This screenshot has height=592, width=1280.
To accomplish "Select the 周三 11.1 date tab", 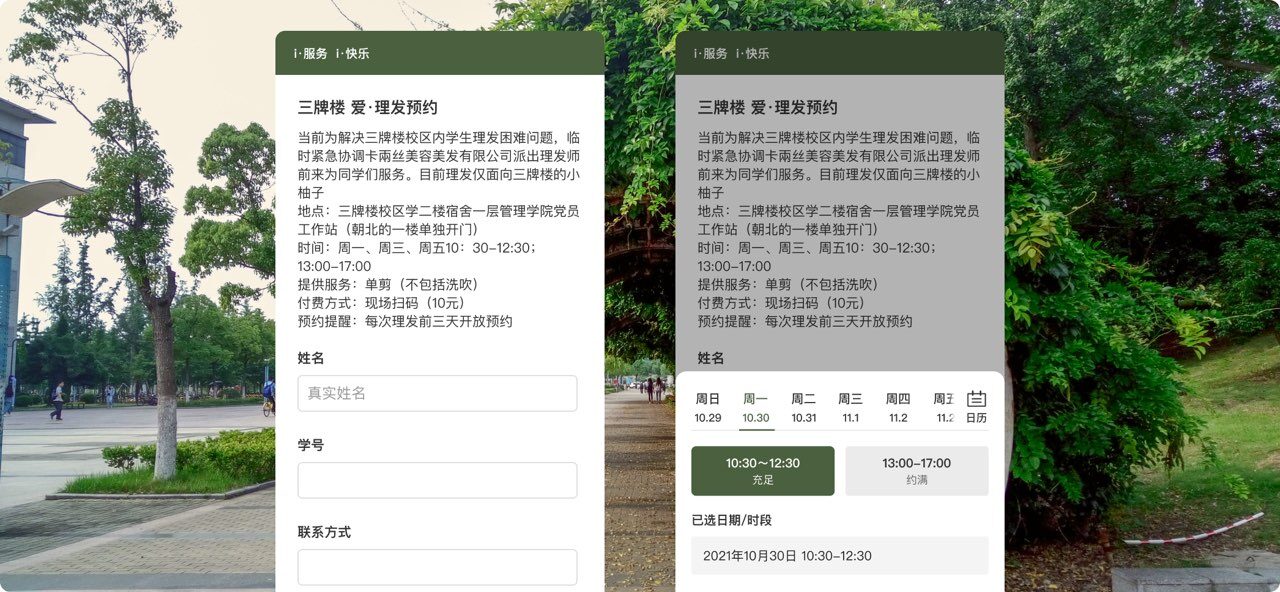I will coord(850,408).
